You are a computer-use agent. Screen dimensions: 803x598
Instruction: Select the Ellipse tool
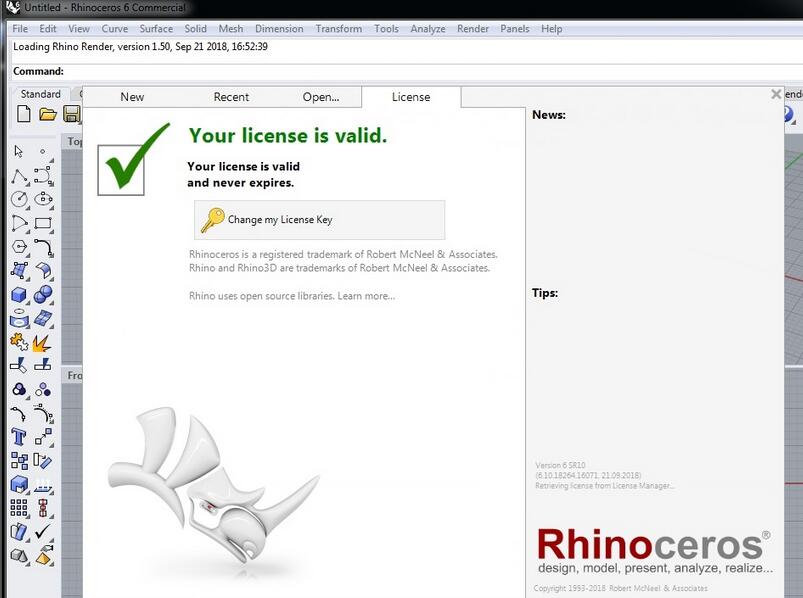44,199
